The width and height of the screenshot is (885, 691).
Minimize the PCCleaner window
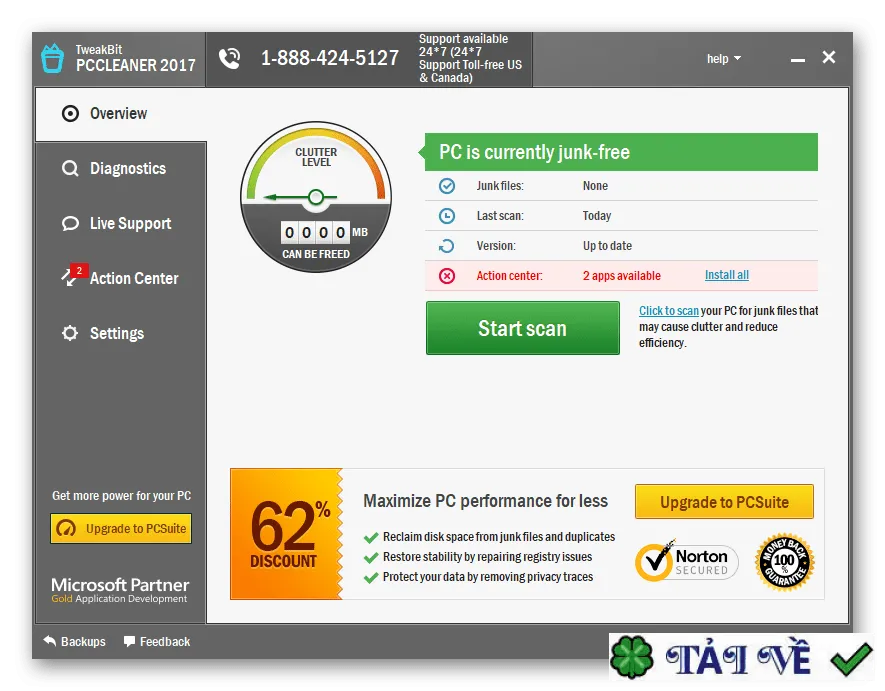pyautogui.click(x=798, y=59)
